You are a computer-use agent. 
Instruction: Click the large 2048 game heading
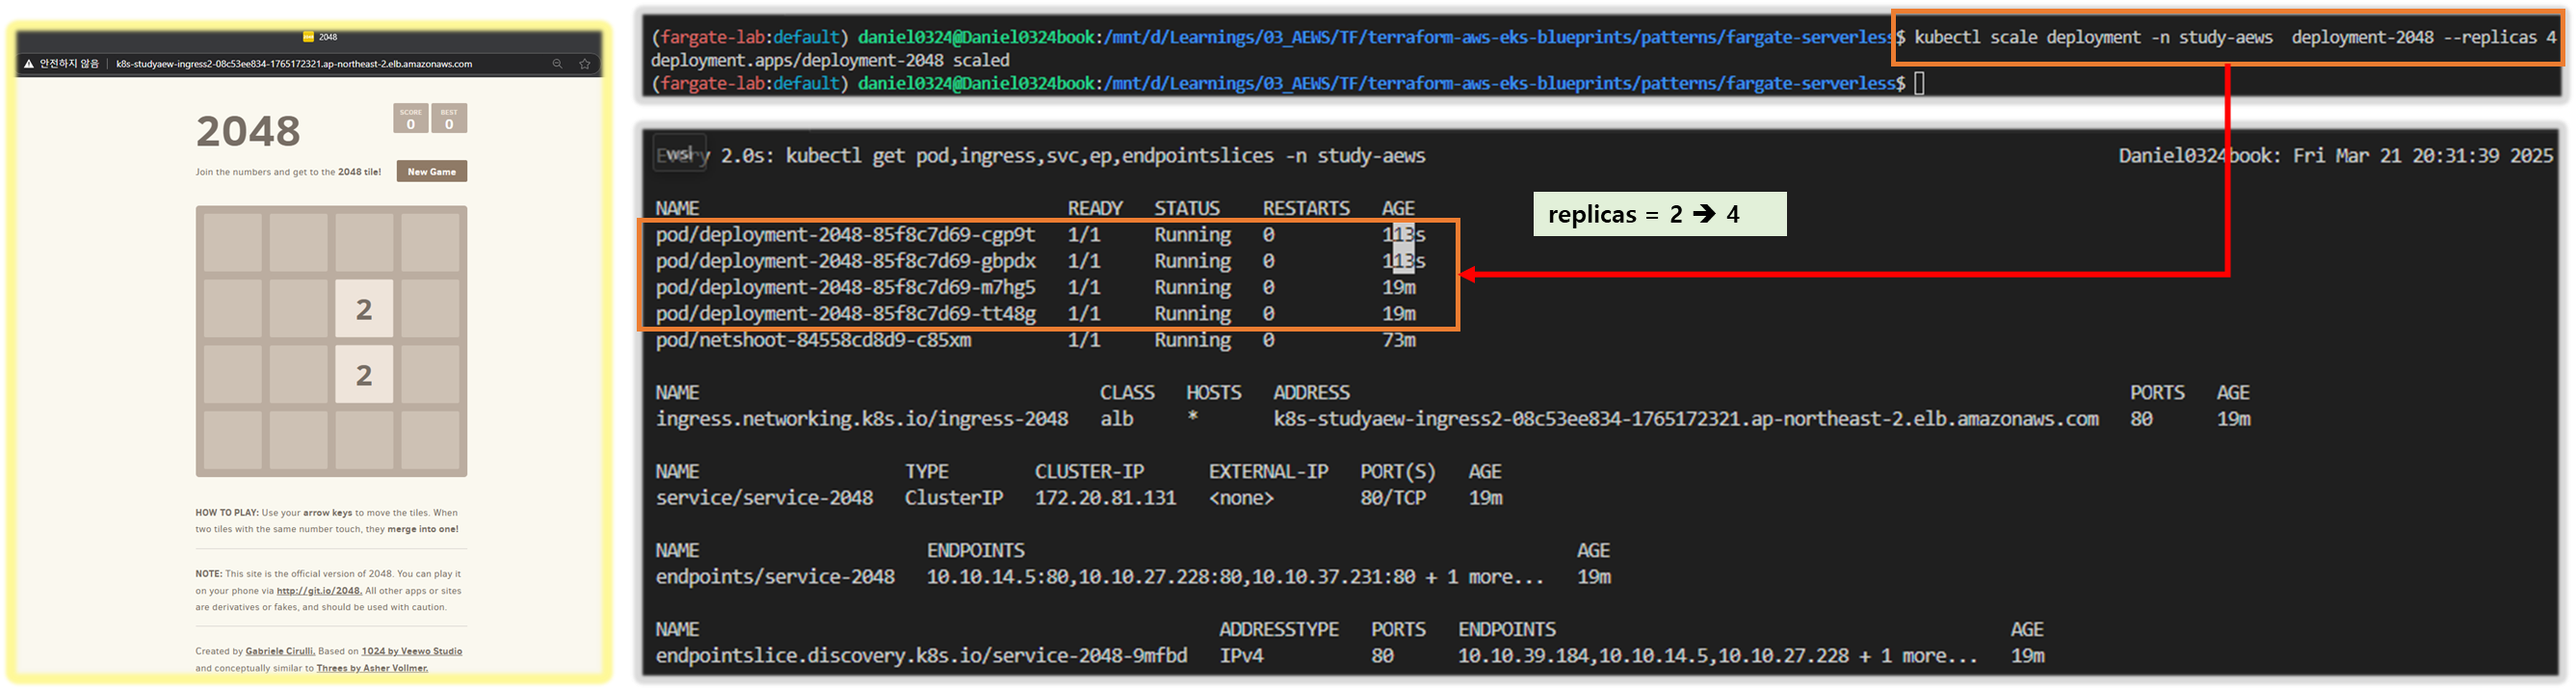(x=248, y=131)
